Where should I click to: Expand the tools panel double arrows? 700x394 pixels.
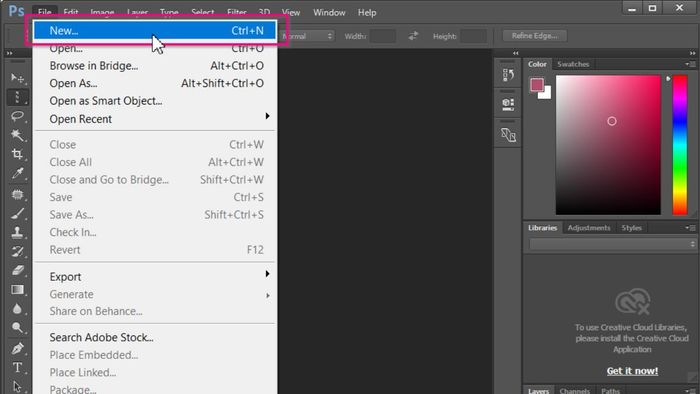point(9,53)
